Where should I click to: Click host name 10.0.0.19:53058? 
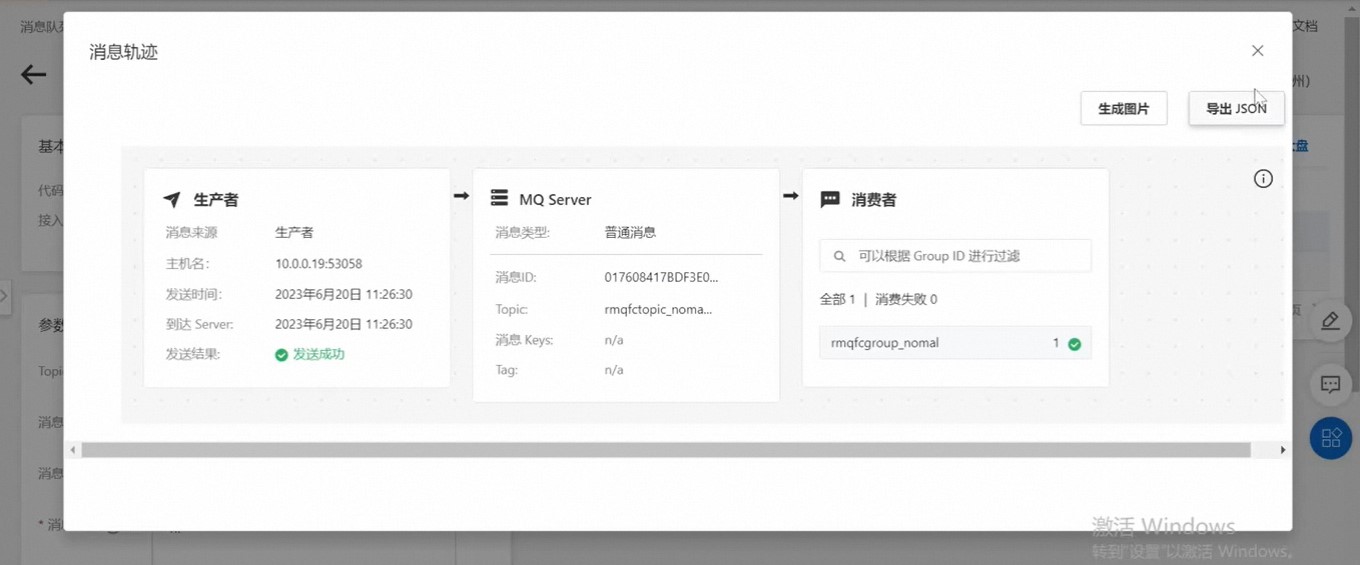tap(318, 264)
